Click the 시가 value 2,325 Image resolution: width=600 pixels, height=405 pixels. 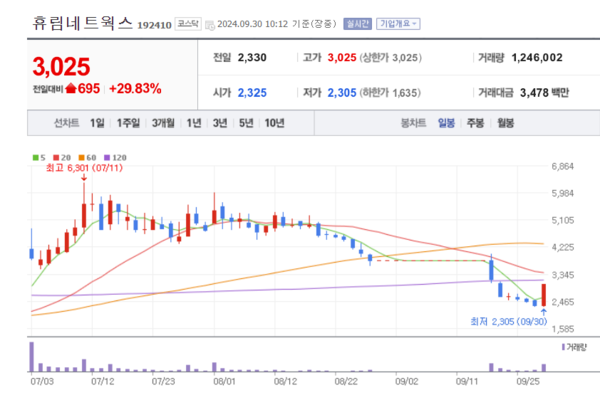click(252, 93)
